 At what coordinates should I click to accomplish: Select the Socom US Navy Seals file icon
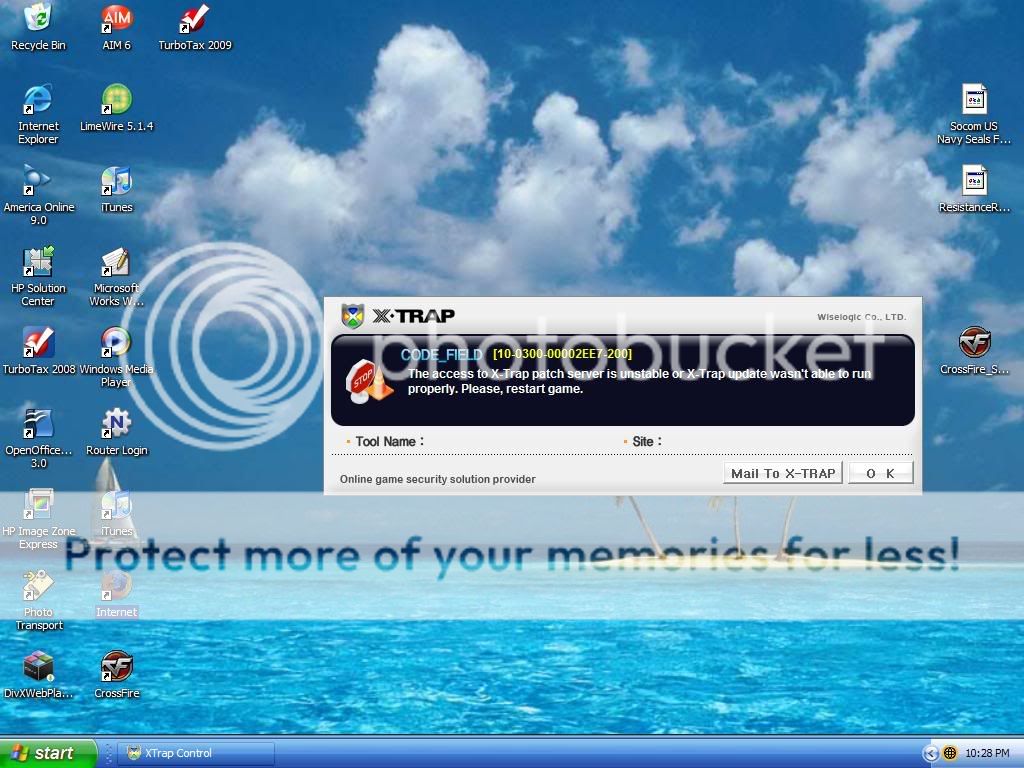coord(974,100)
